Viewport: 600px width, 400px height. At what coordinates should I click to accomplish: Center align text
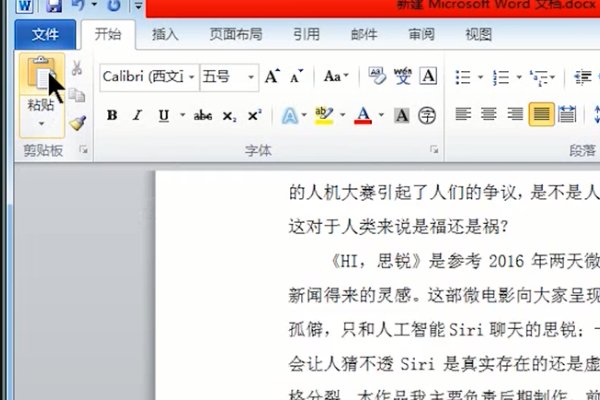tap(489, 114)
